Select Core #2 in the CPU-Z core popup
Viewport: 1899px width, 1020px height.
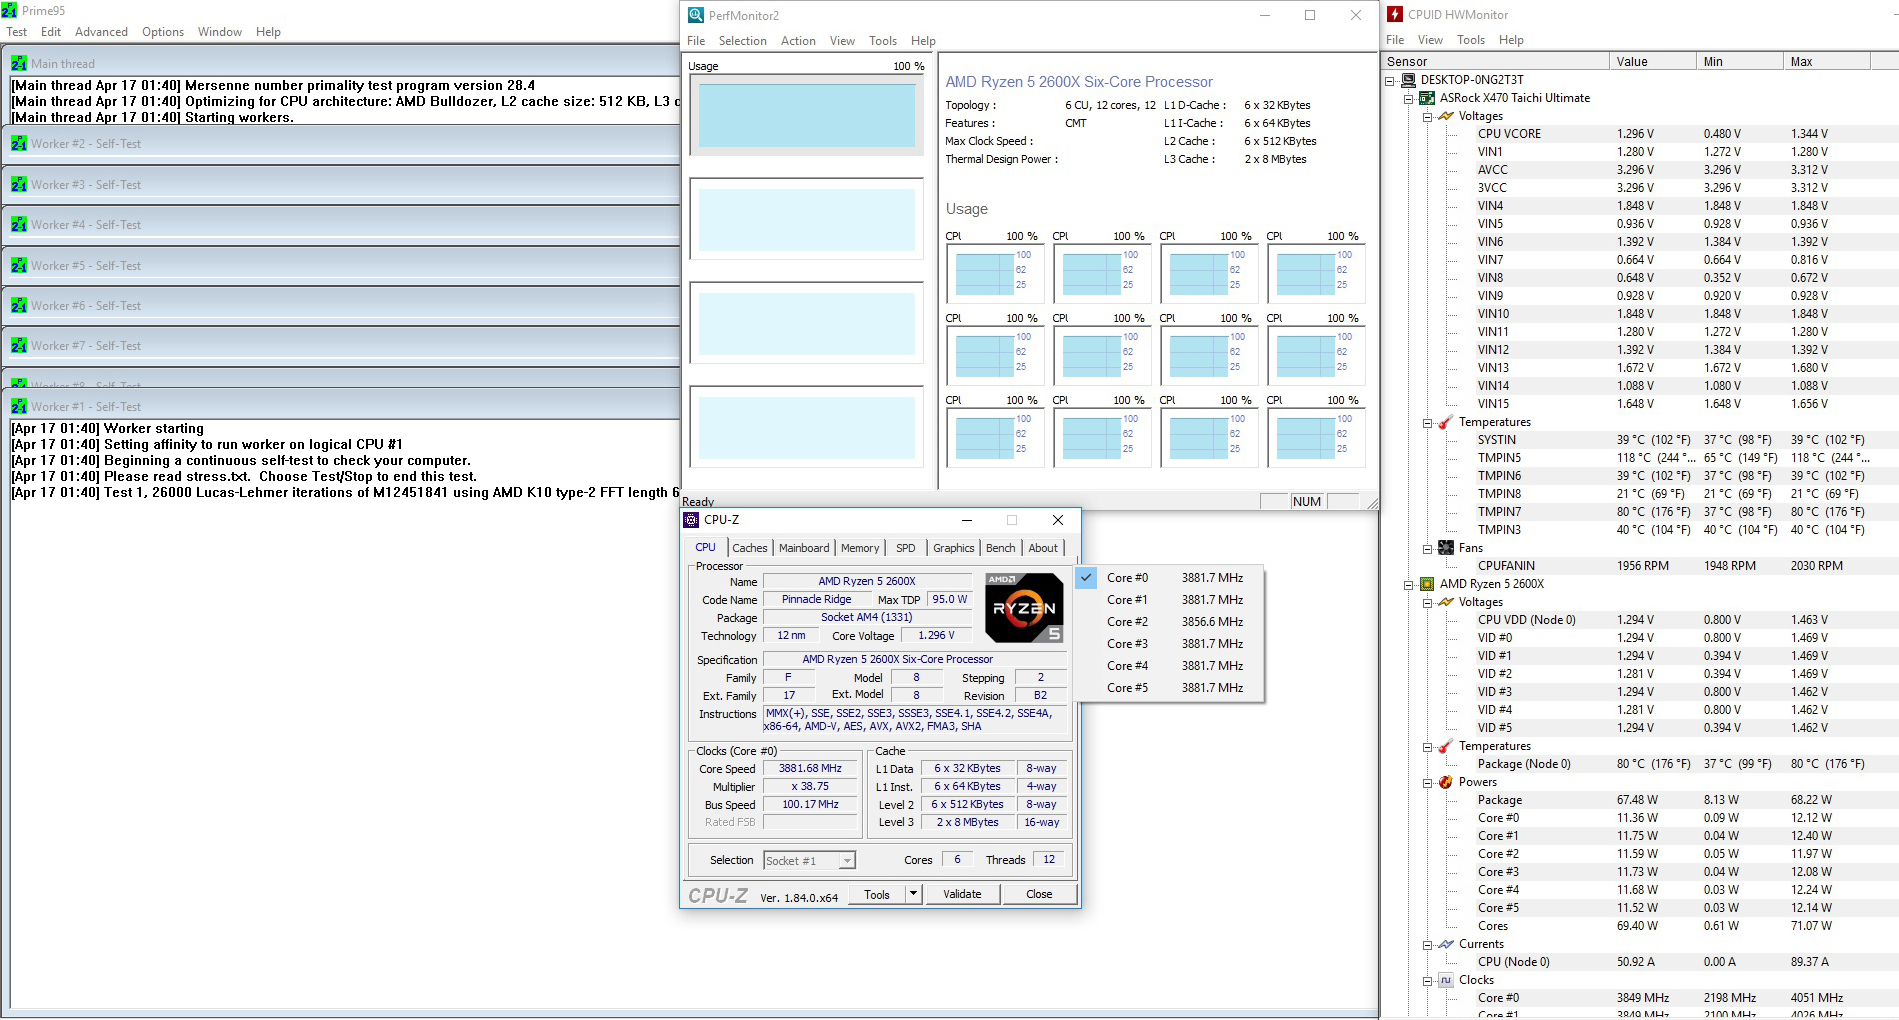(1170, 622)
